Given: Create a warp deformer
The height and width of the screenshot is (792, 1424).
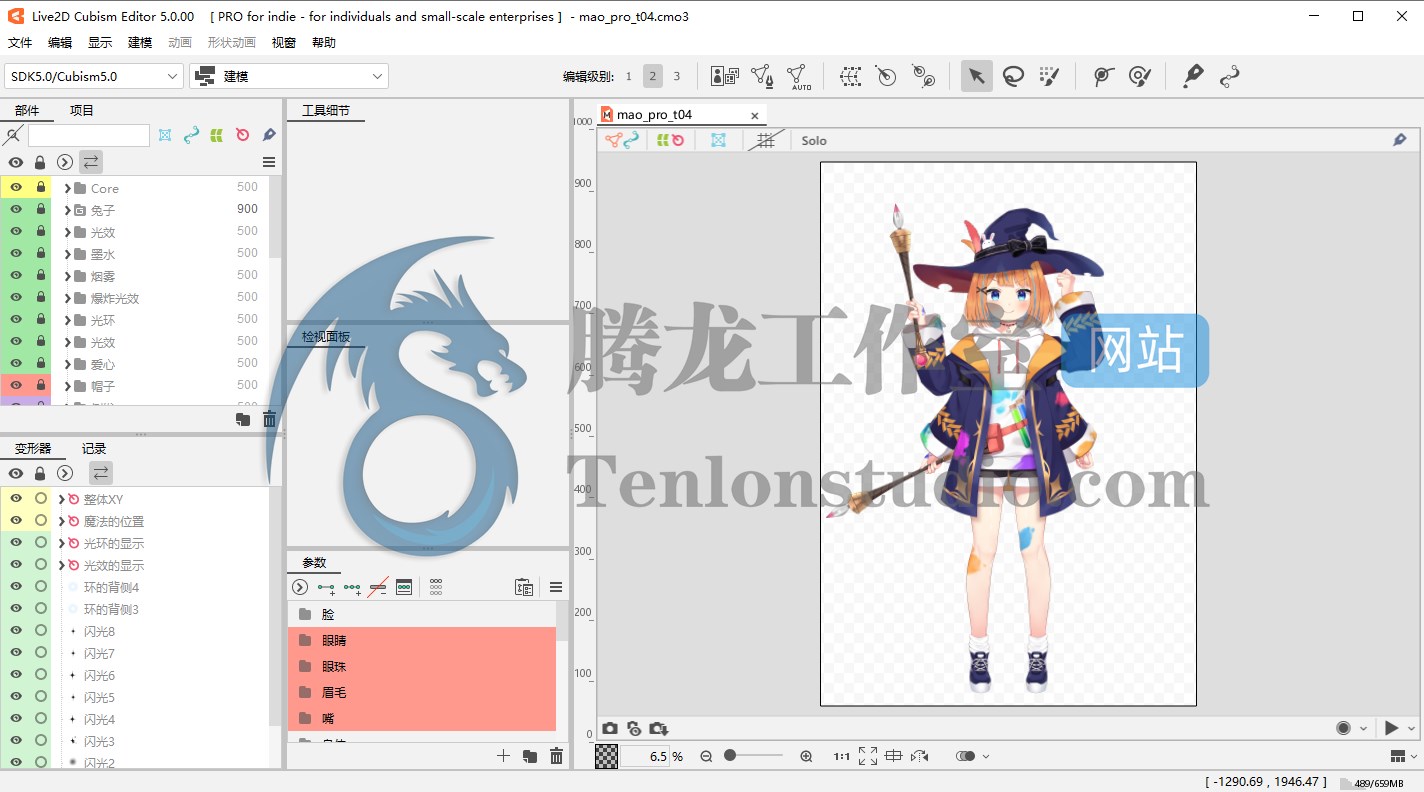Looking at the screenshot, I should click(x=850, y=76).
